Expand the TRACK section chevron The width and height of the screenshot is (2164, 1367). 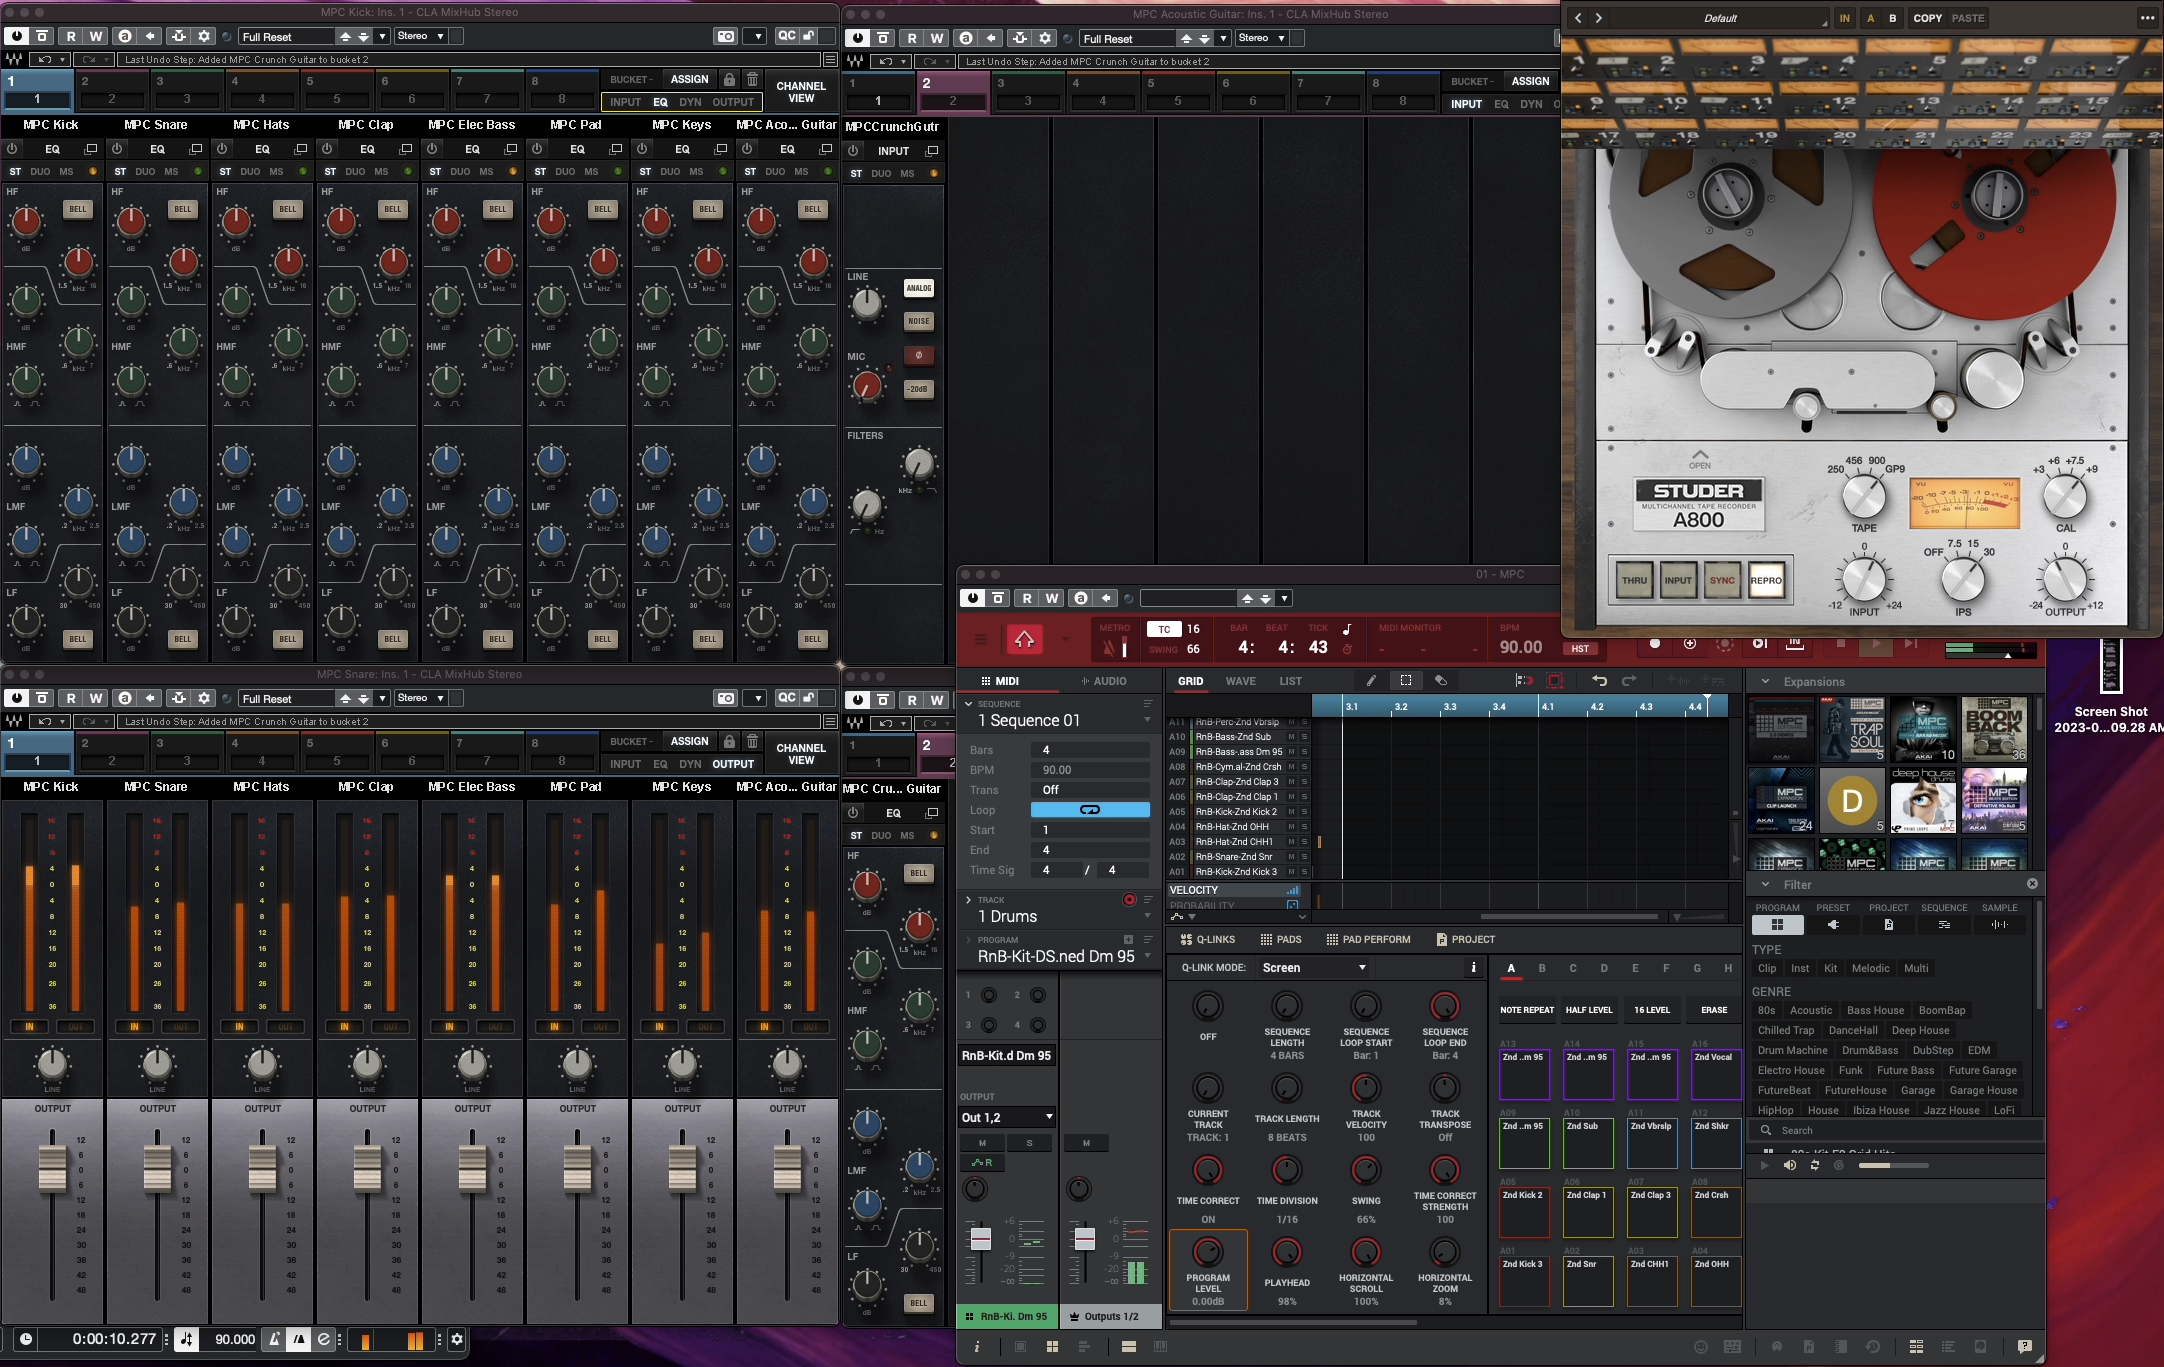point(968,900)
